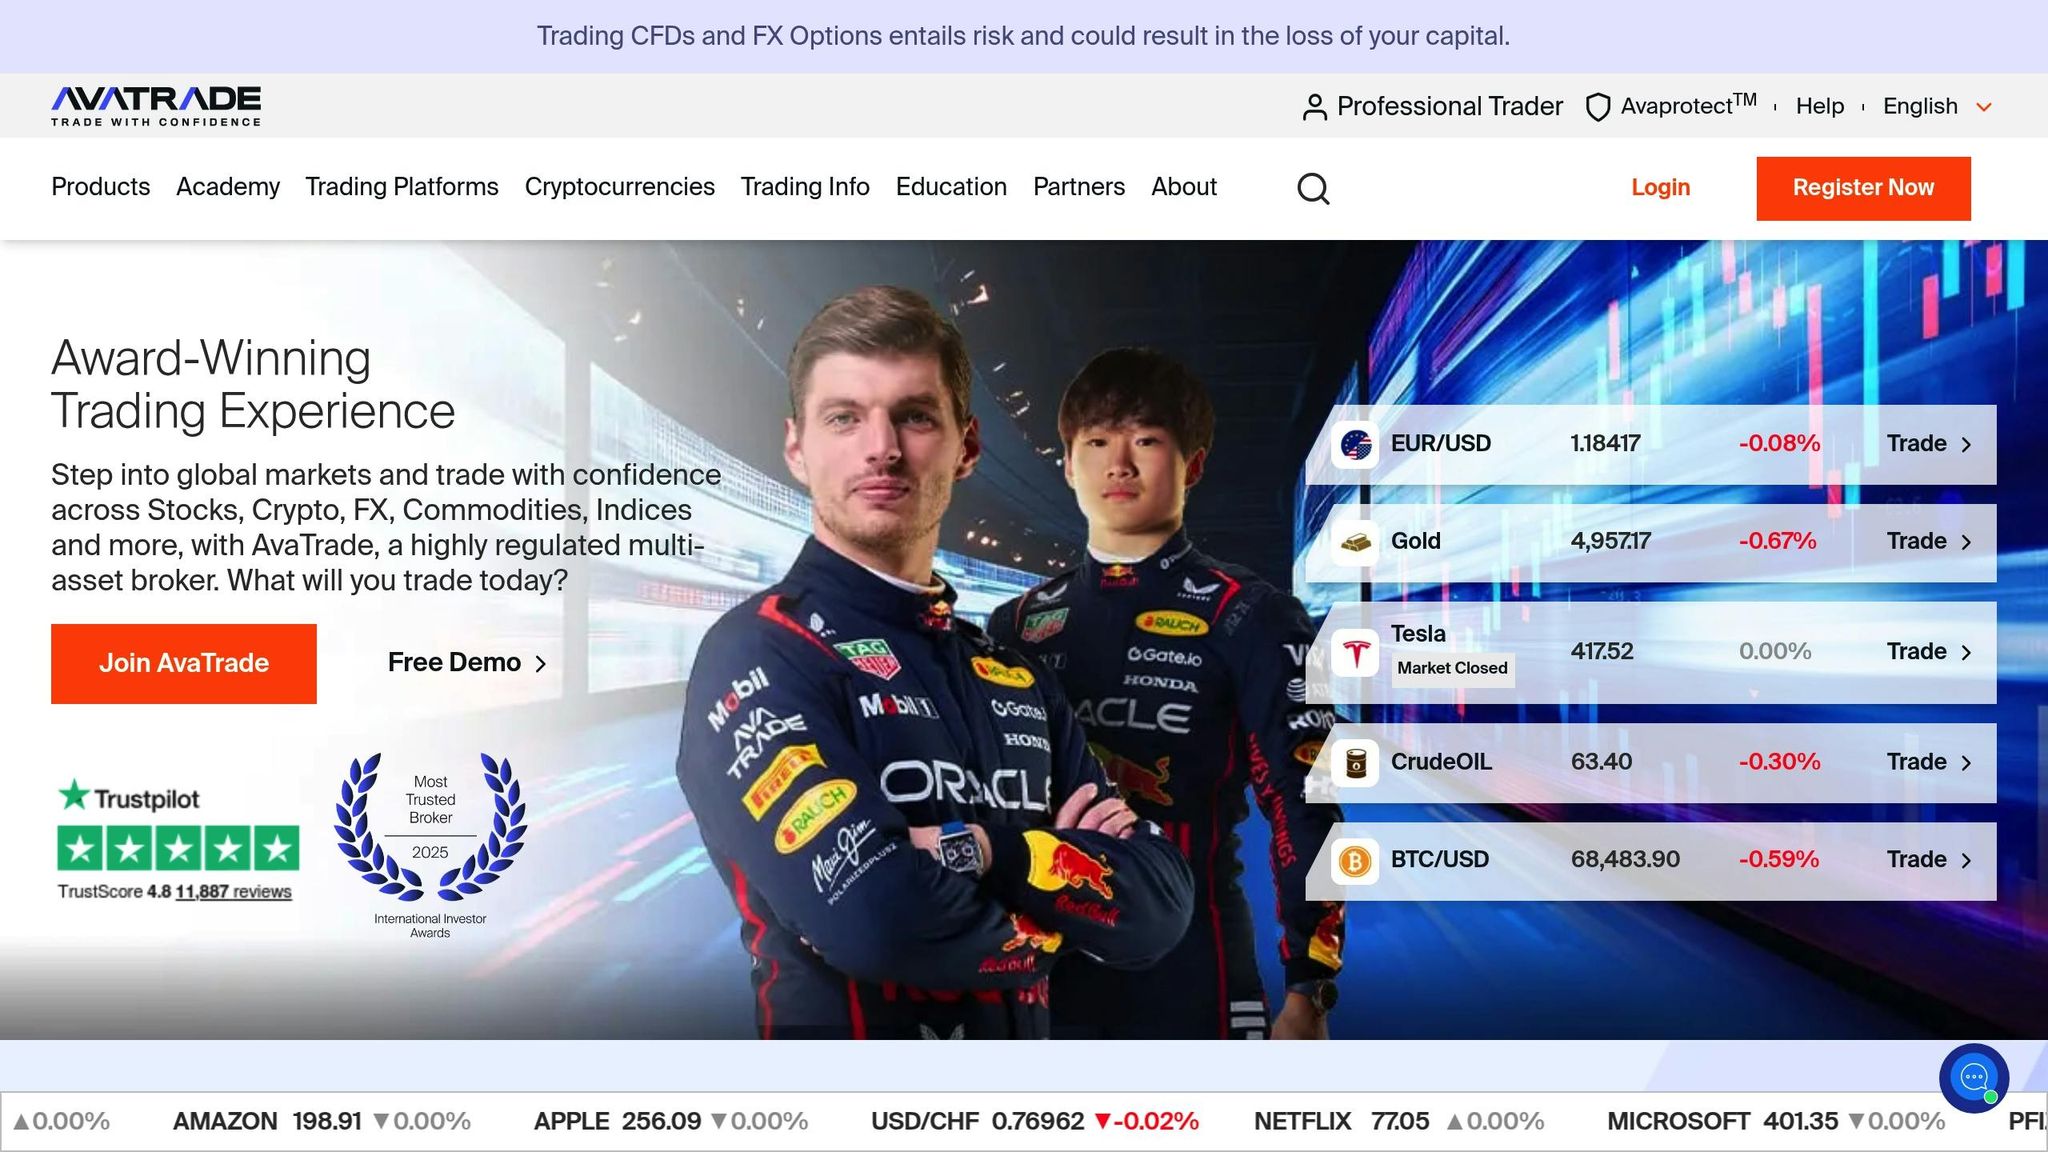The image size is (2048, 1152).
Task: Click the Avaprotect shield icon
Action: click(x=1597, y=107)
